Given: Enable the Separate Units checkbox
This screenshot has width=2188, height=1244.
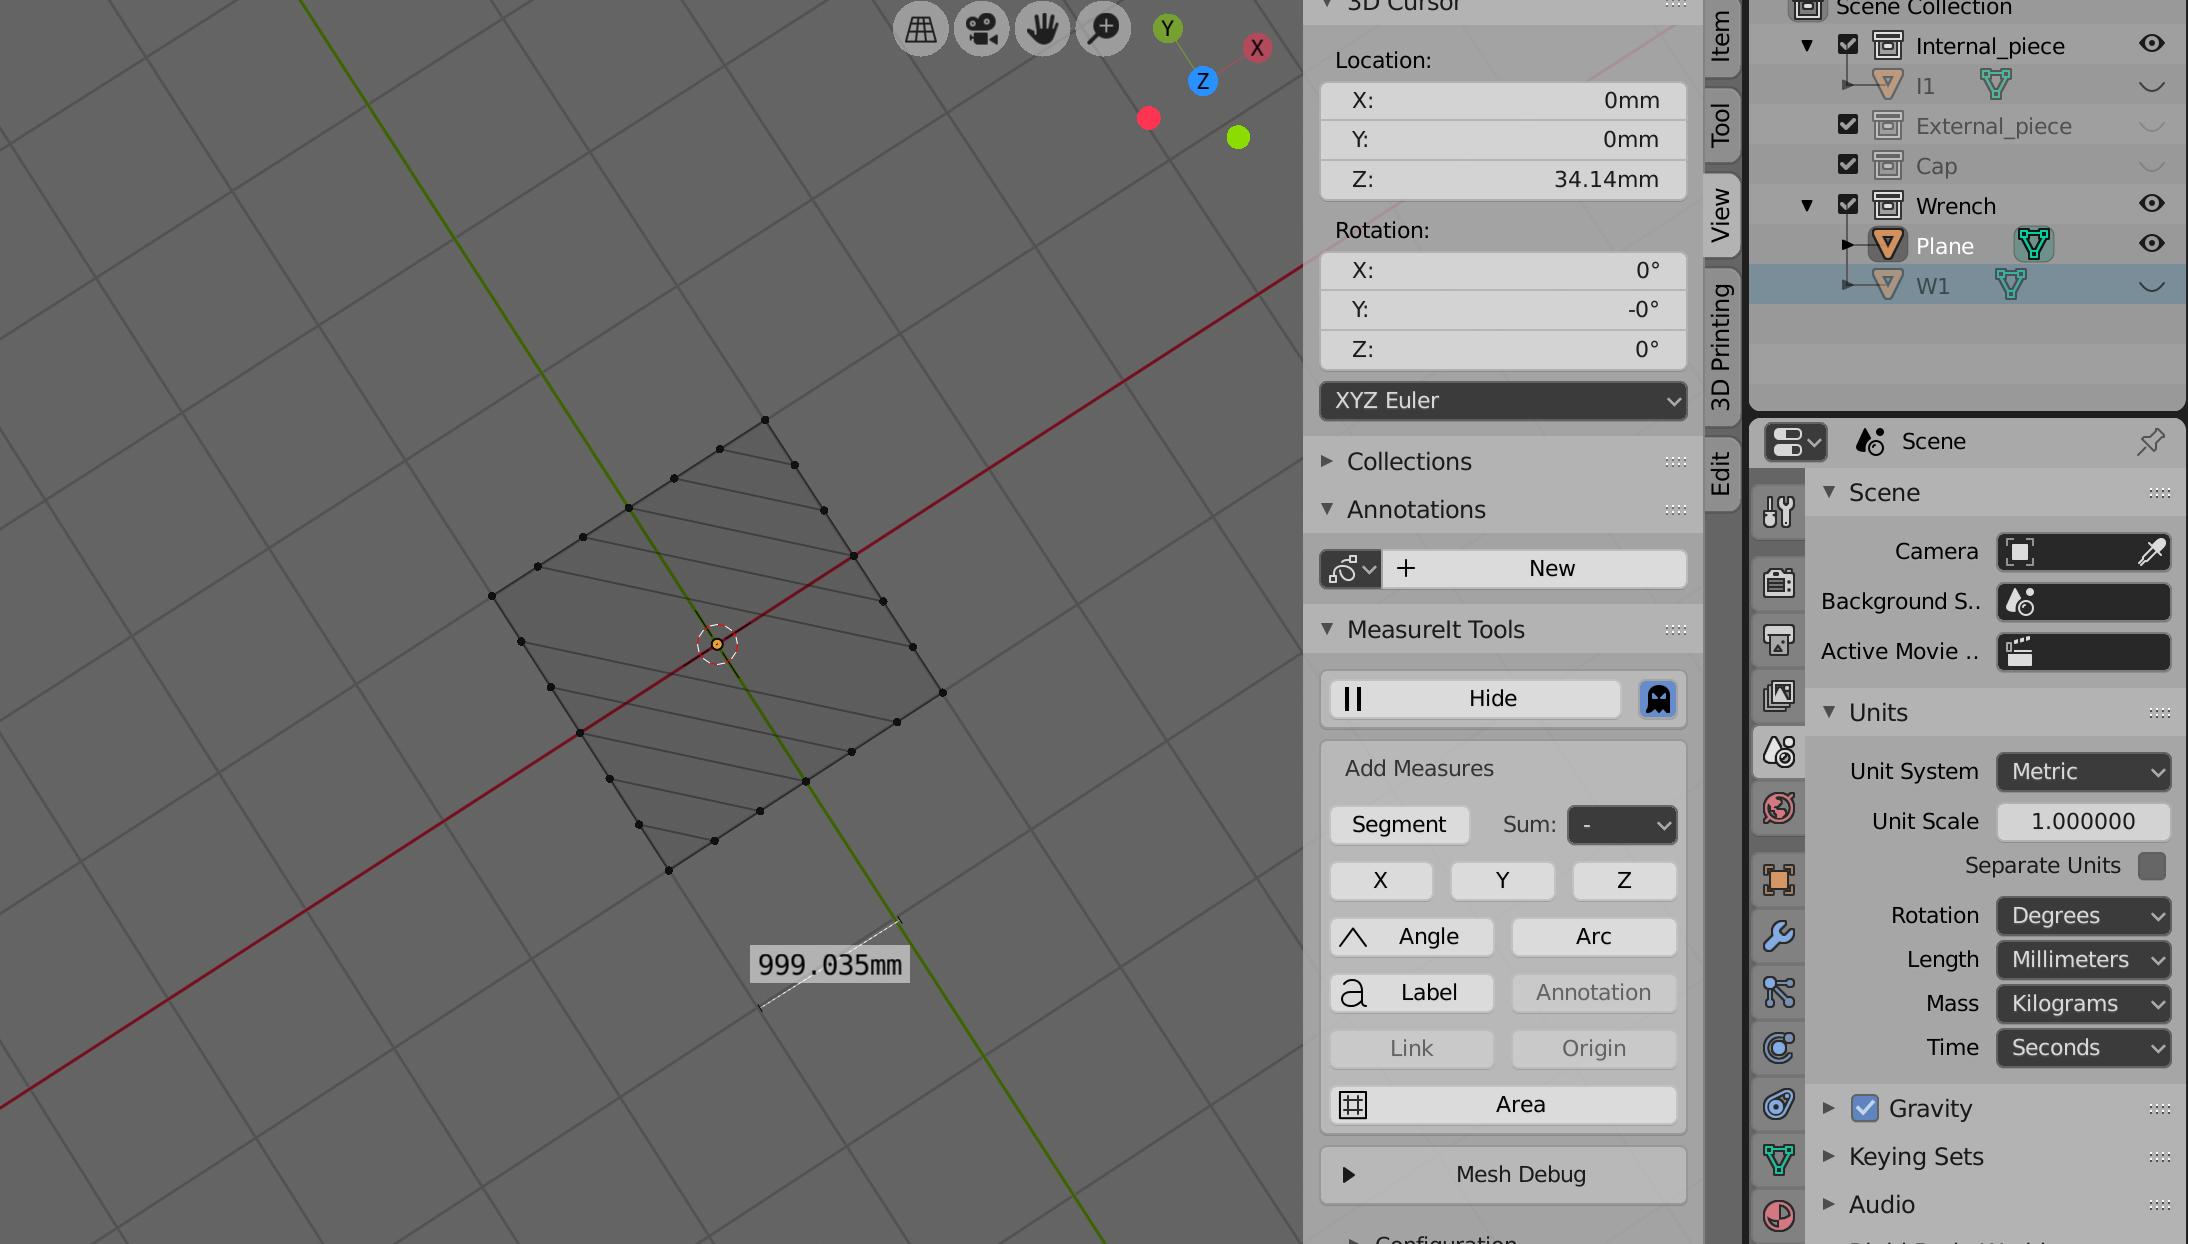Looking at the screenshot, I should click(x=2150, y=866).
